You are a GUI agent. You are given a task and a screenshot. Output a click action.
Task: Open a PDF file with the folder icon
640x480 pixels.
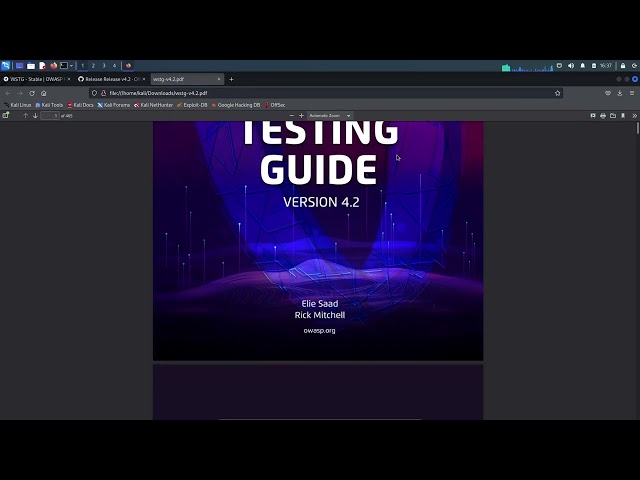point(613,116)
